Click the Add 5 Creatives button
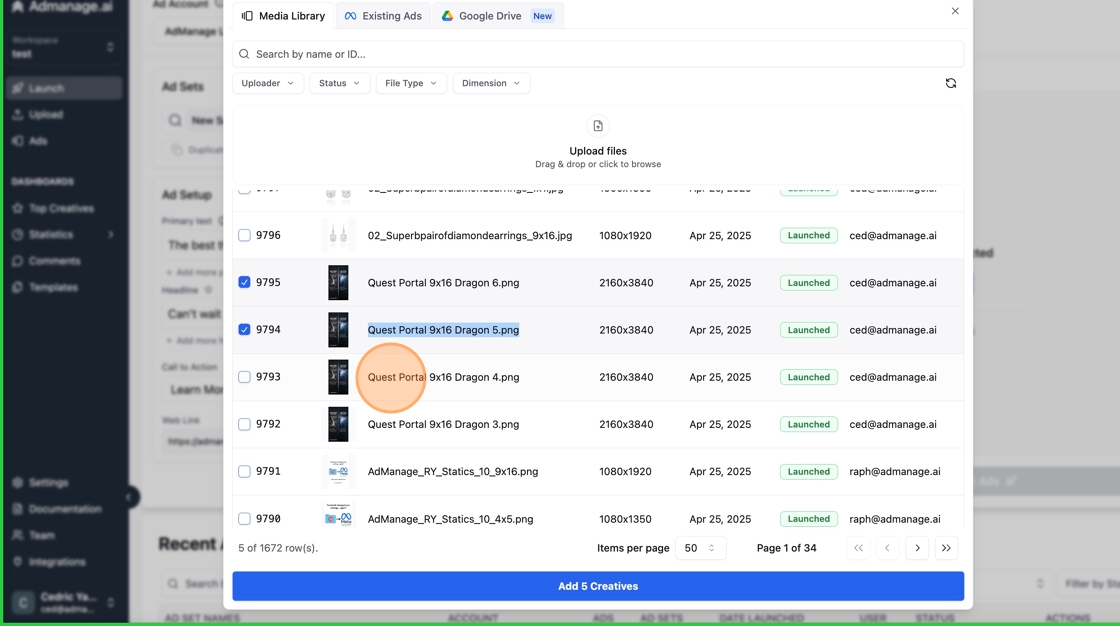This screenshot has height=626, width=1120. click(x=598, y=586)
